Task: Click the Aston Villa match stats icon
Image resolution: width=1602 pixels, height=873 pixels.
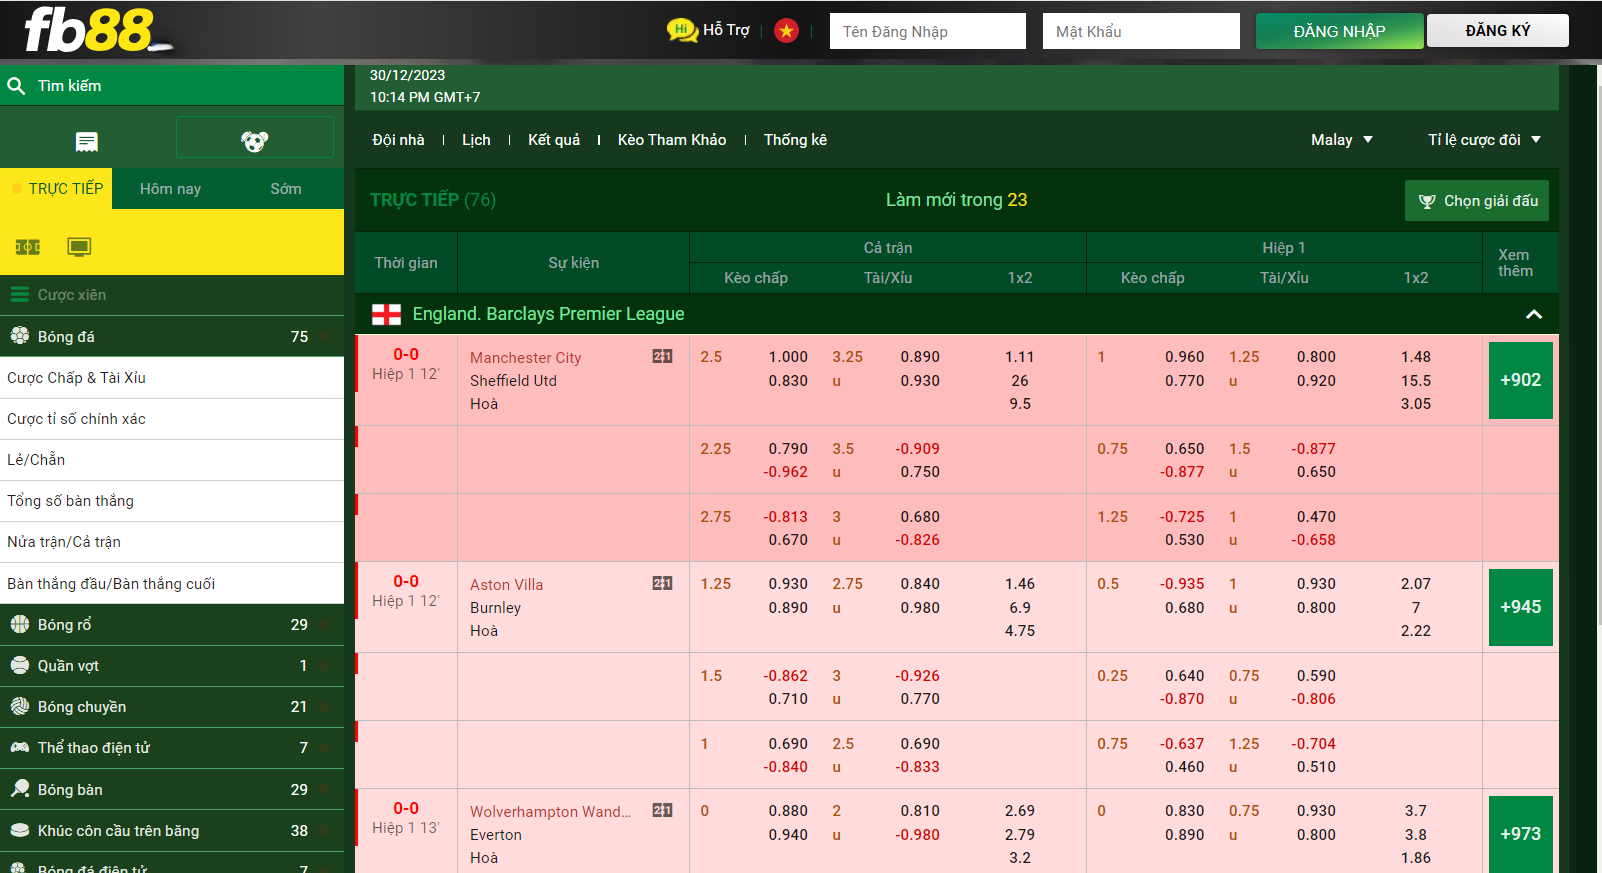Action: [662, 583]
